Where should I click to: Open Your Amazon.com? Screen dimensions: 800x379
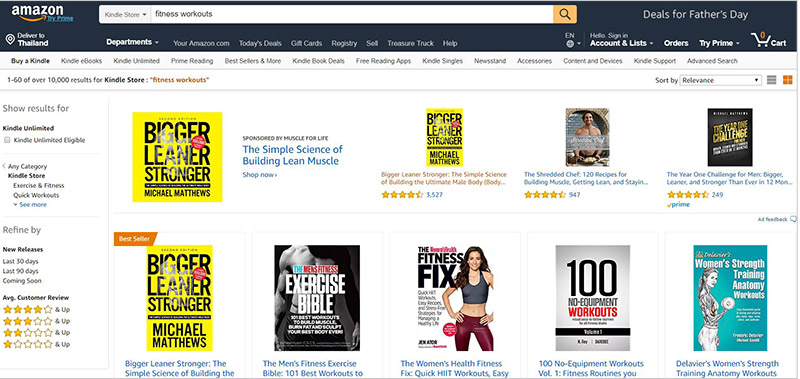pos(201,43)
